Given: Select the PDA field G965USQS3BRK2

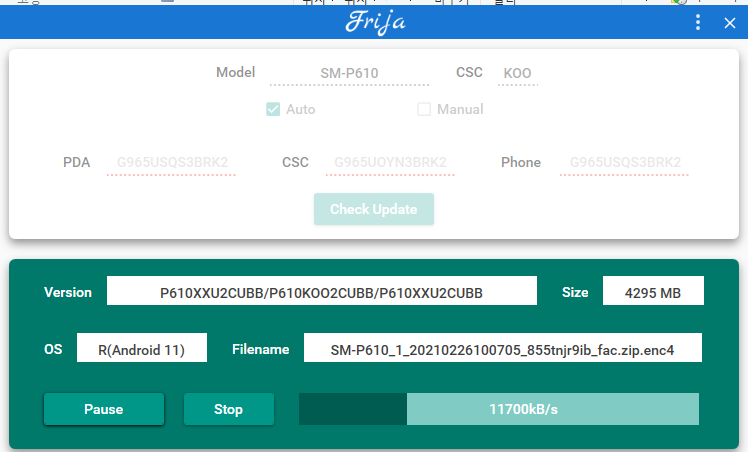Looking at the screenshot, I should (172, 163).
